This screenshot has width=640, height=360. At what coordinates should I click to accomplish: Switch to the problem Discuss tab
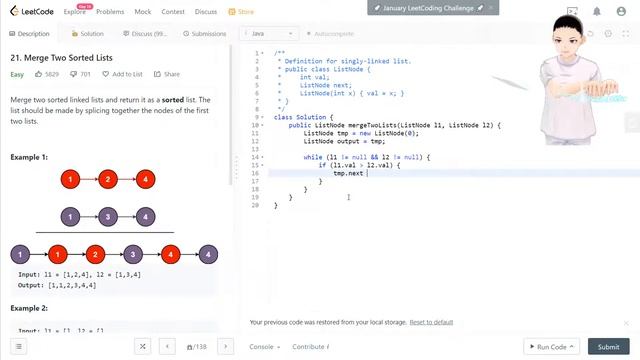tap(145, 33)
